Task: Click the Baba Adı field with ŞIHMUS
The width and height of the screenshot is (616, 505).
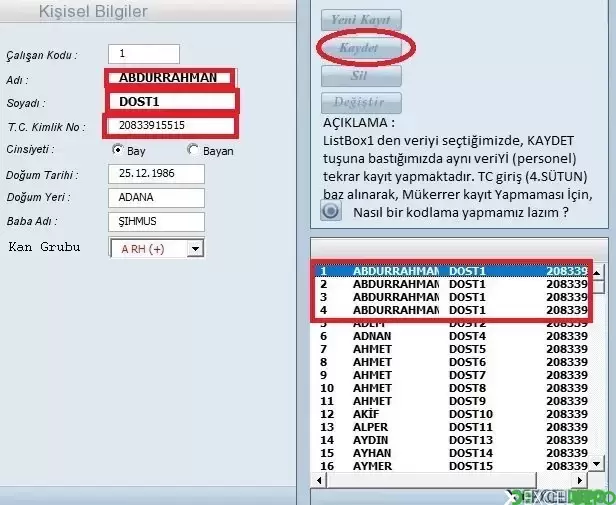Action: (156, 222)
